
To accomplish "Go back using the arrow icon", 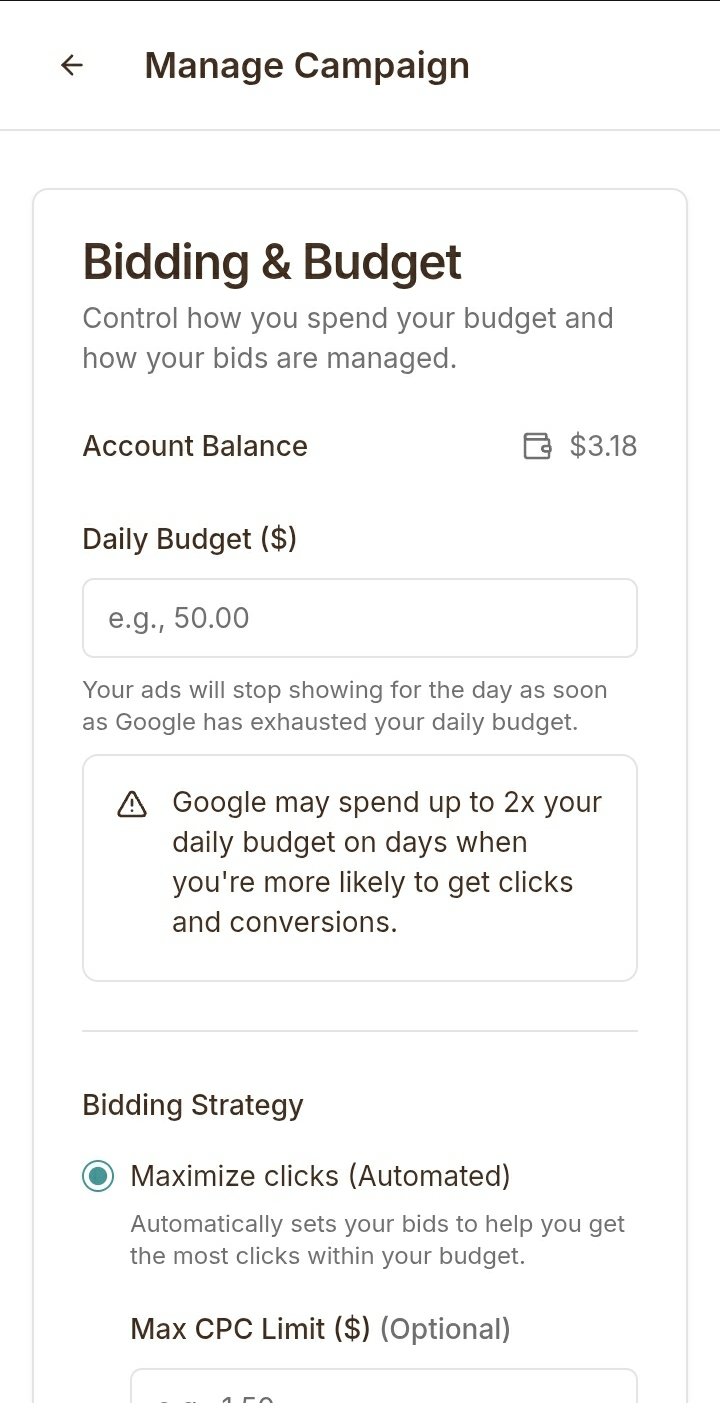I will [72, 66].
